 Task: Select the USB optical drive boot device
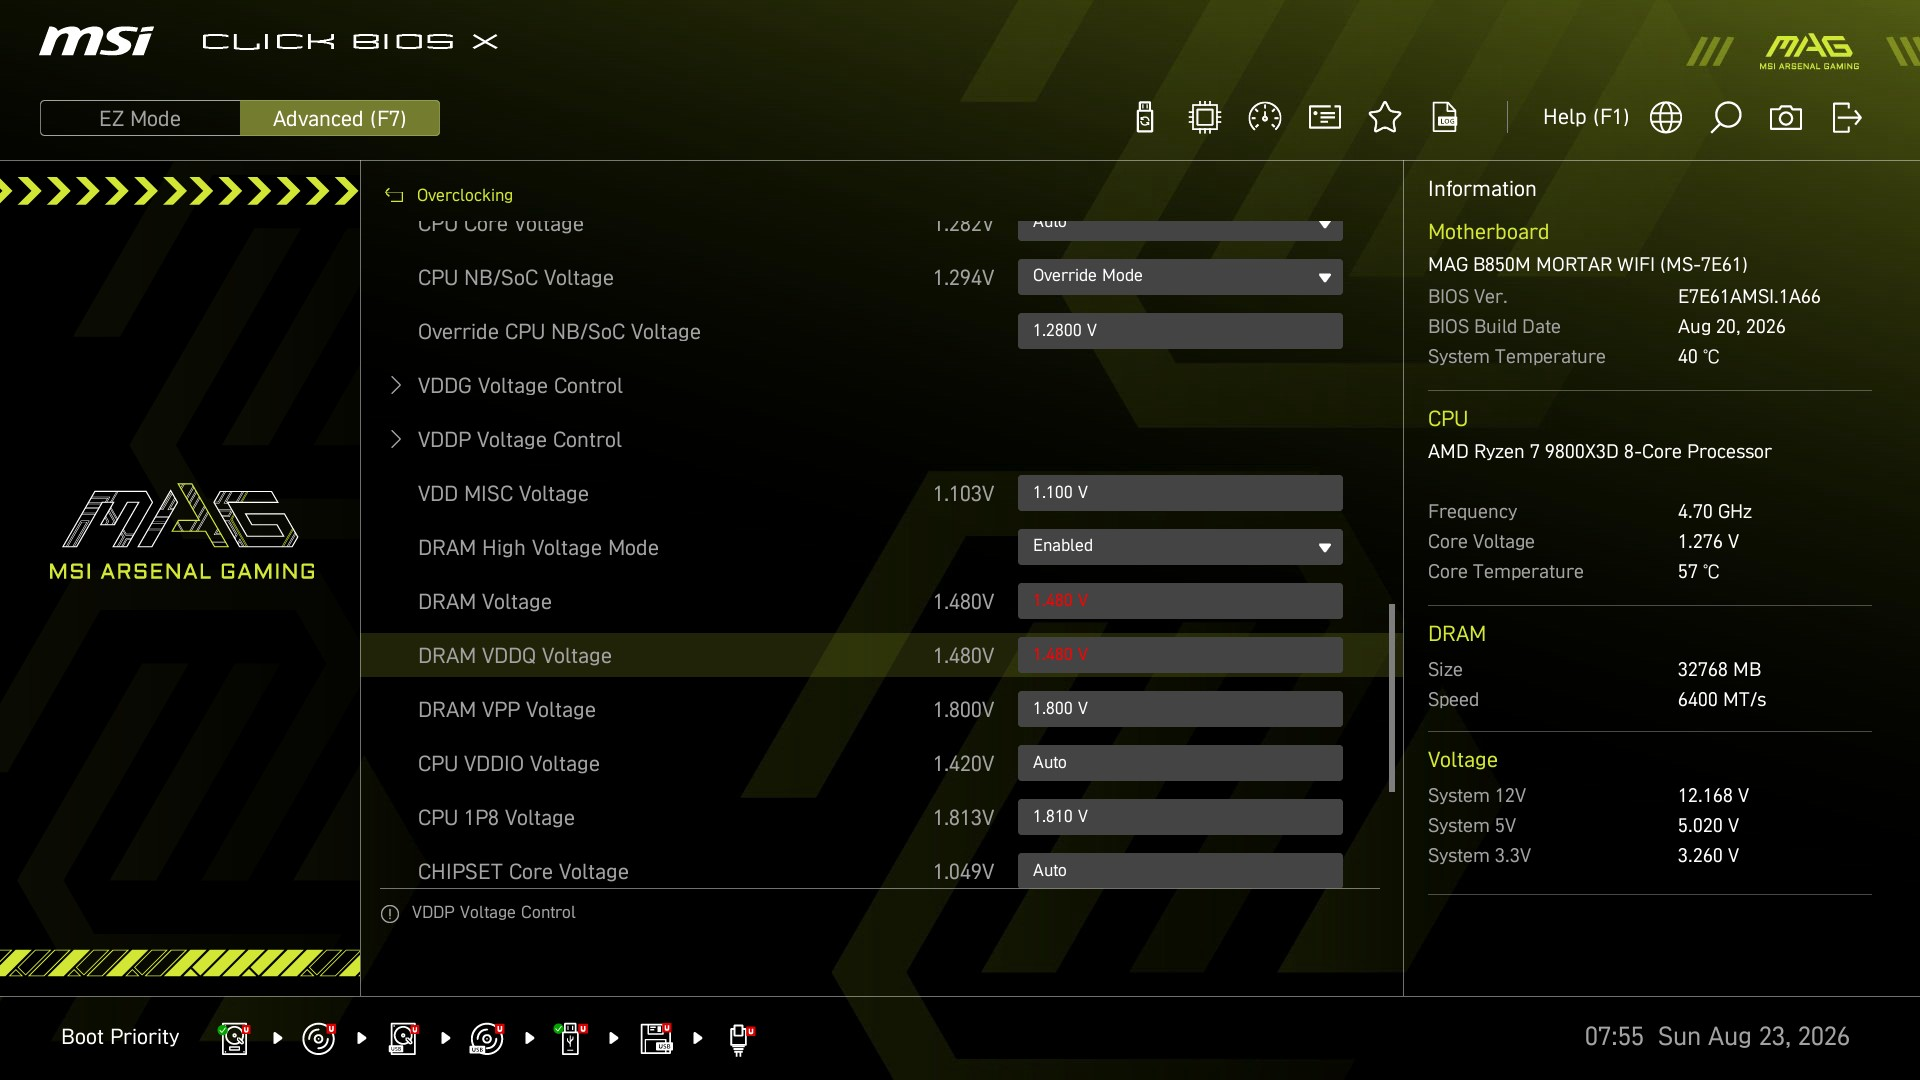(x=487, y=1038)
